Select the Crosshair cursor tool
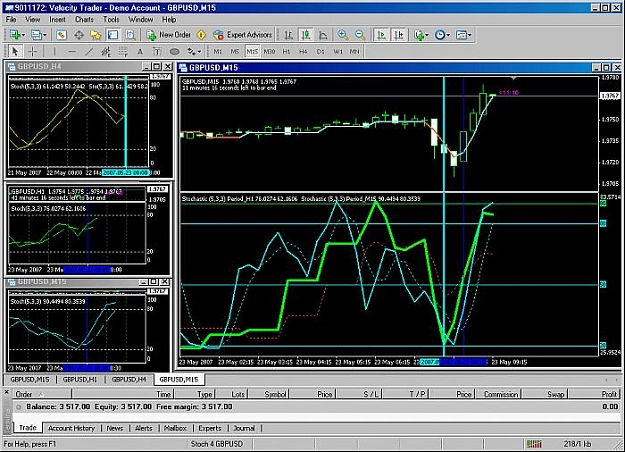 click(32, 51)
